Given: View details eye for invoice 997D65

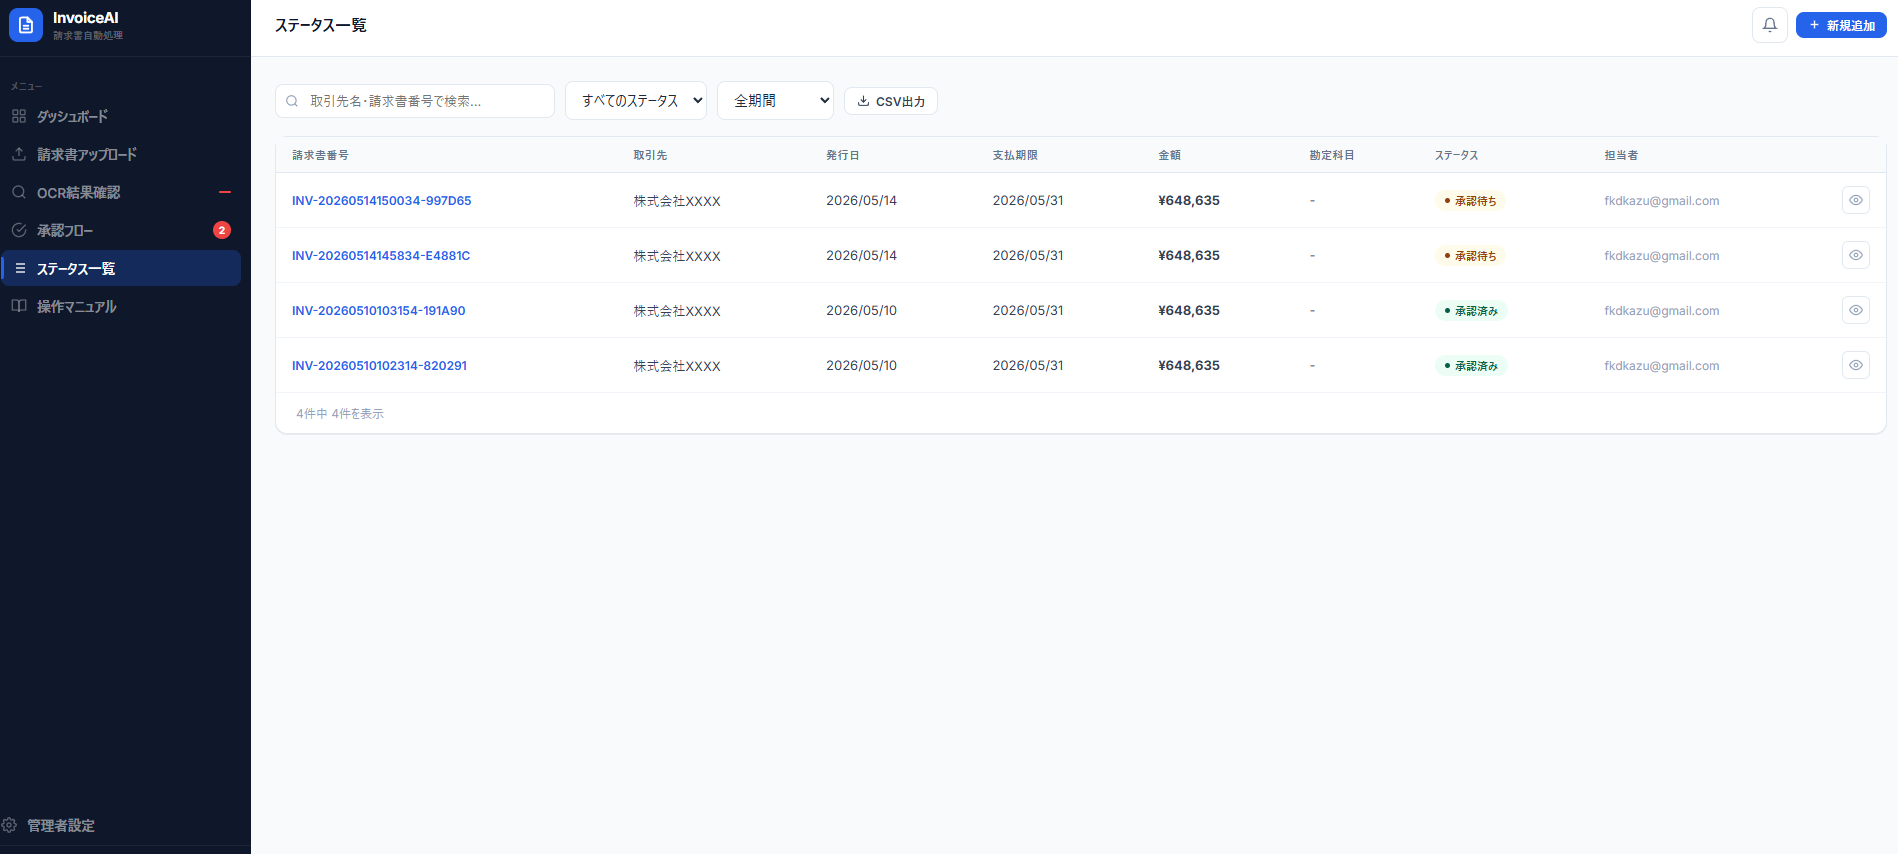Looking at the screenshot, I should point(1855,200).
